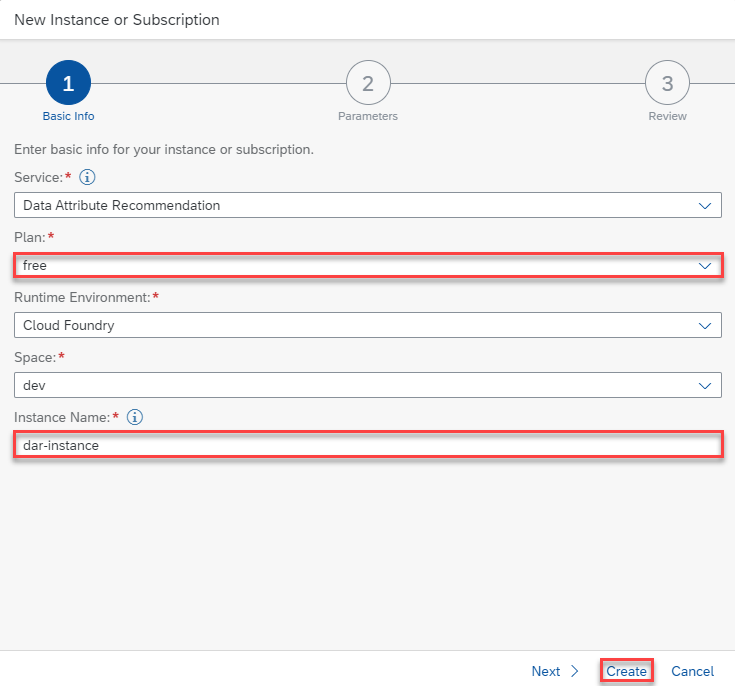Select the Space field showing dev
Image resolution: width=735 pixels, height=686 pixels.
tap(368, 385)
